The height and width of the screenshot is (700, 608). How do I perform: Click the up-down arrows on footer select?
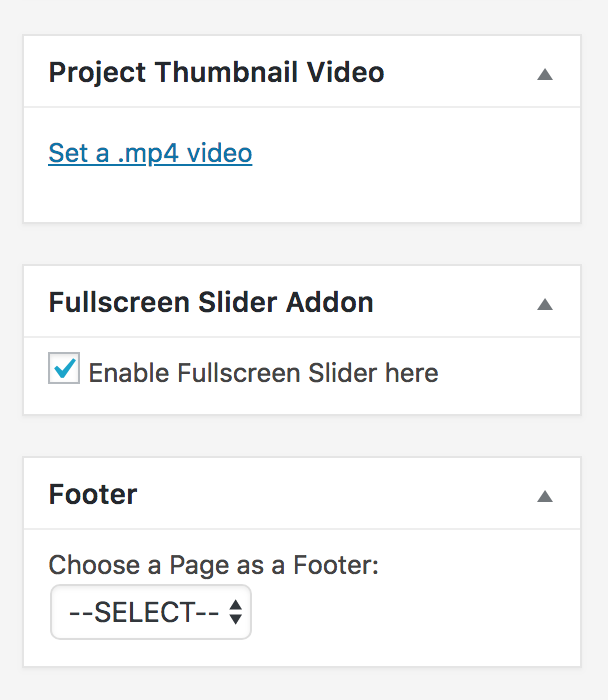[x=235, y=612]
